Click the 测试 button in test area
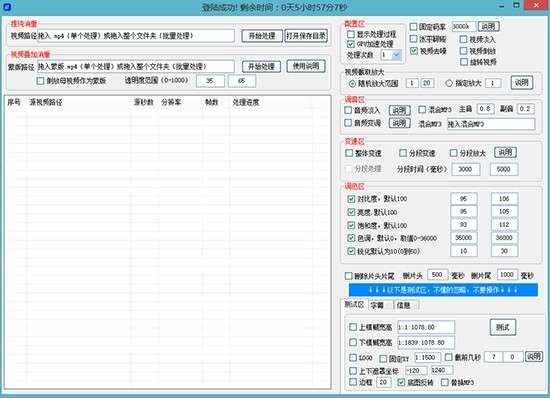This screenshot has height=398, width=550. 503,327
